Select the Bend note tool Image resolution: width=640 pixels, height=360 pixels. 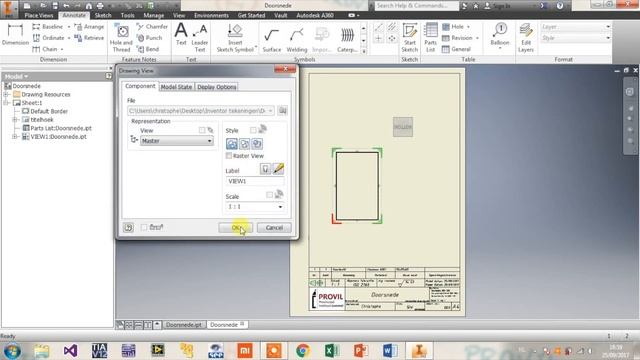point(148,49)
